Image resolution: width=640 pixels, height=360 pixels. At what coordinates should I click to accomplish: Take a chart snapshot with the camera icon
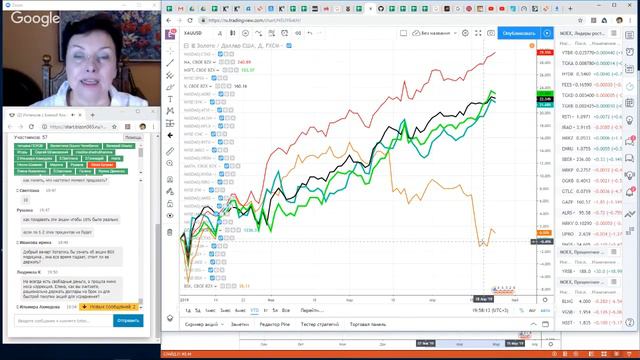(x=491, y=33)
